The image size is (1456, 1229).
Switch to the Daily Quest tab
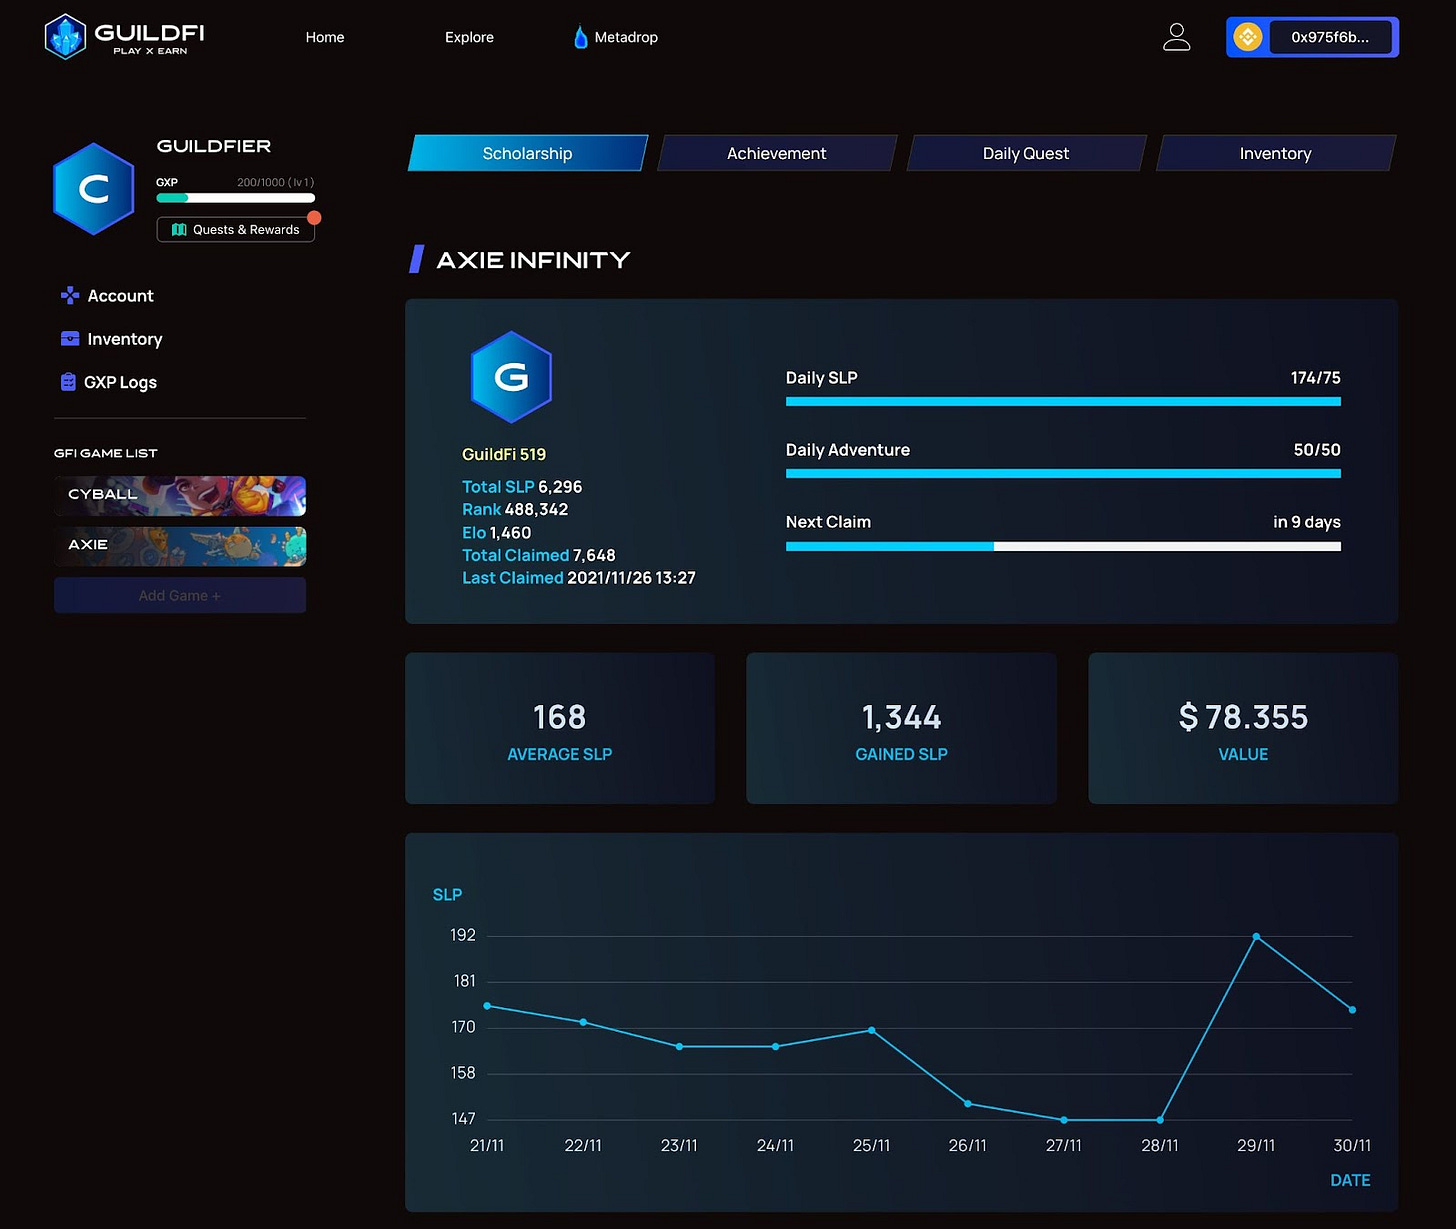(x=1026, y=153)
